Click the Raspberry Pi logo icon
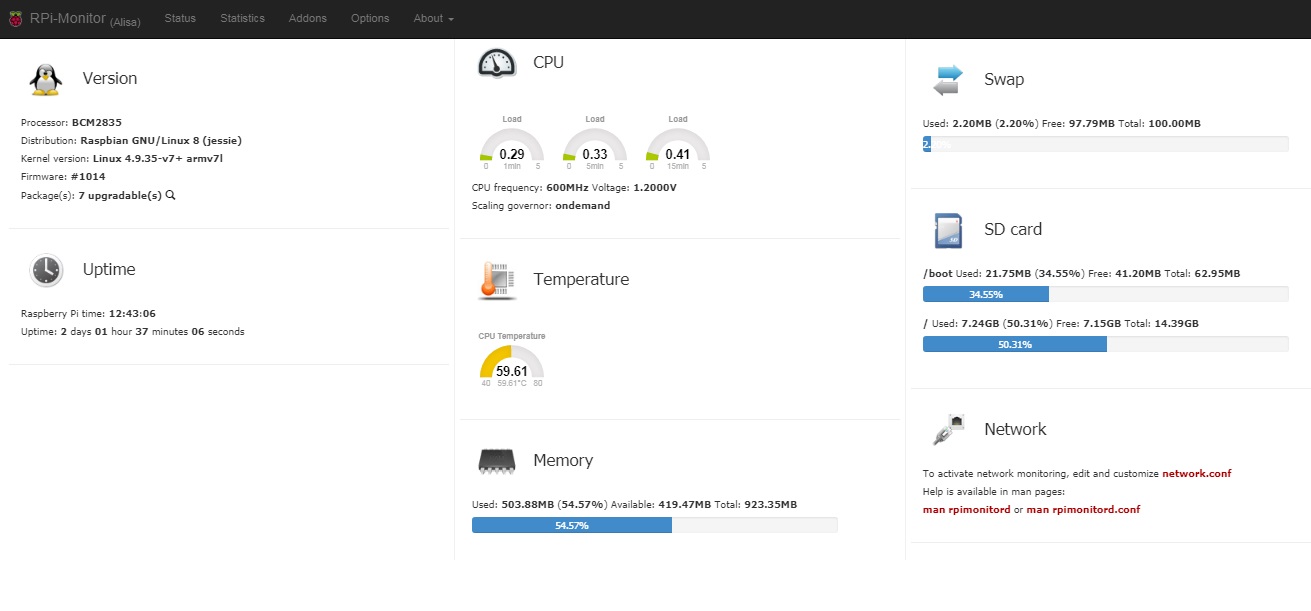Image resolution: width=1311 pixels, height=611 pixels. pos(15,18)
